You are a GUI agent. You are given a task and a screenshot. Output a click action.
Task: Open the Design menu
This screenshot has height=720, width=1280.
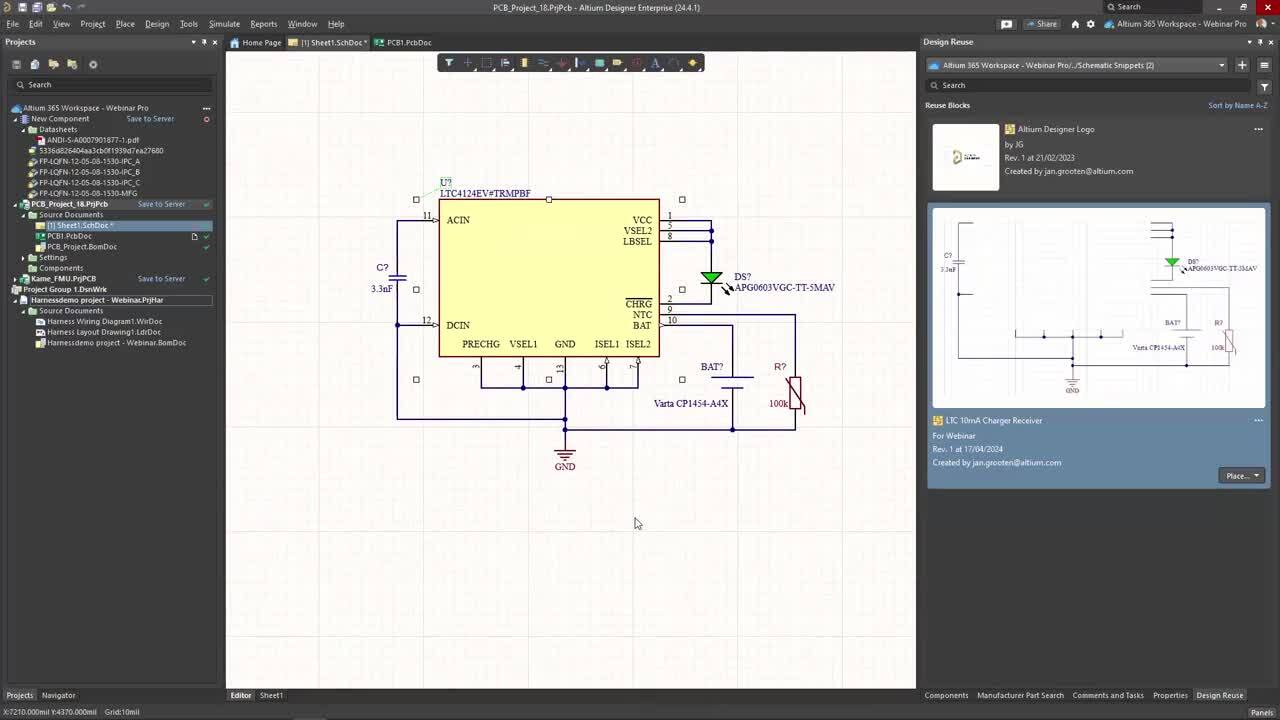click(x=157, y=24)
